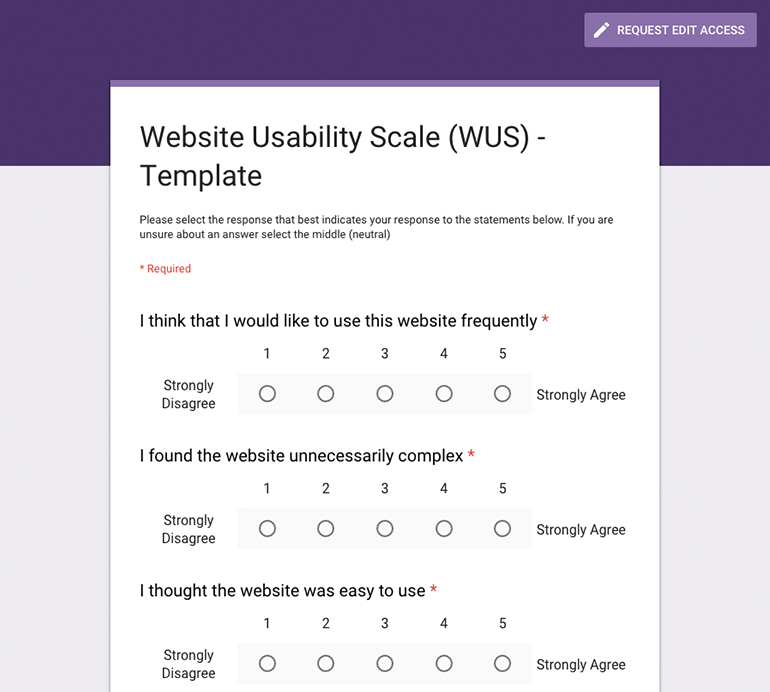Mark 5 for website easy to use
Screen dimensions: 770x692
click(x=502, y=664)
